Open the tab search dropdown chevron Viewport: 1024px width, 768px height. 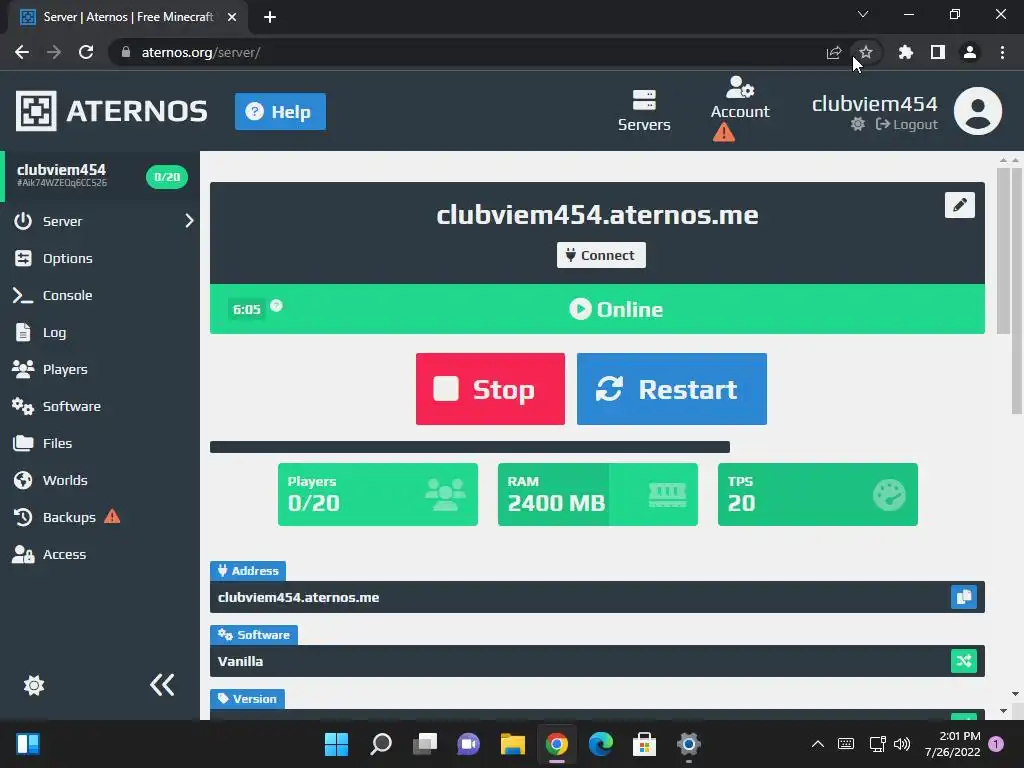[863, 14]
